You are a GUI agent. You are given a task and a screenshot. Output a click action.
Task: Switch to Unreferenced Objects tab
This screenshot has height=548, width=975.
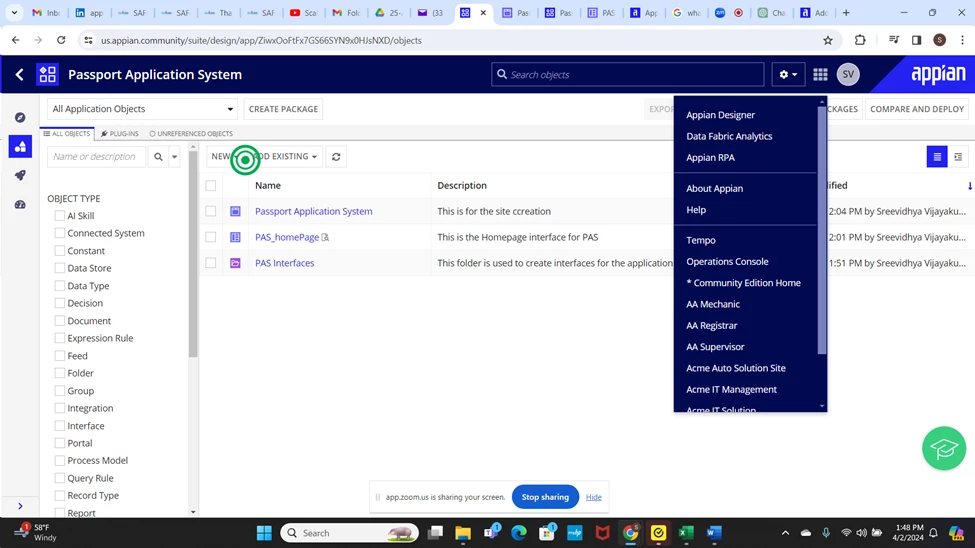tap(191, 134)
